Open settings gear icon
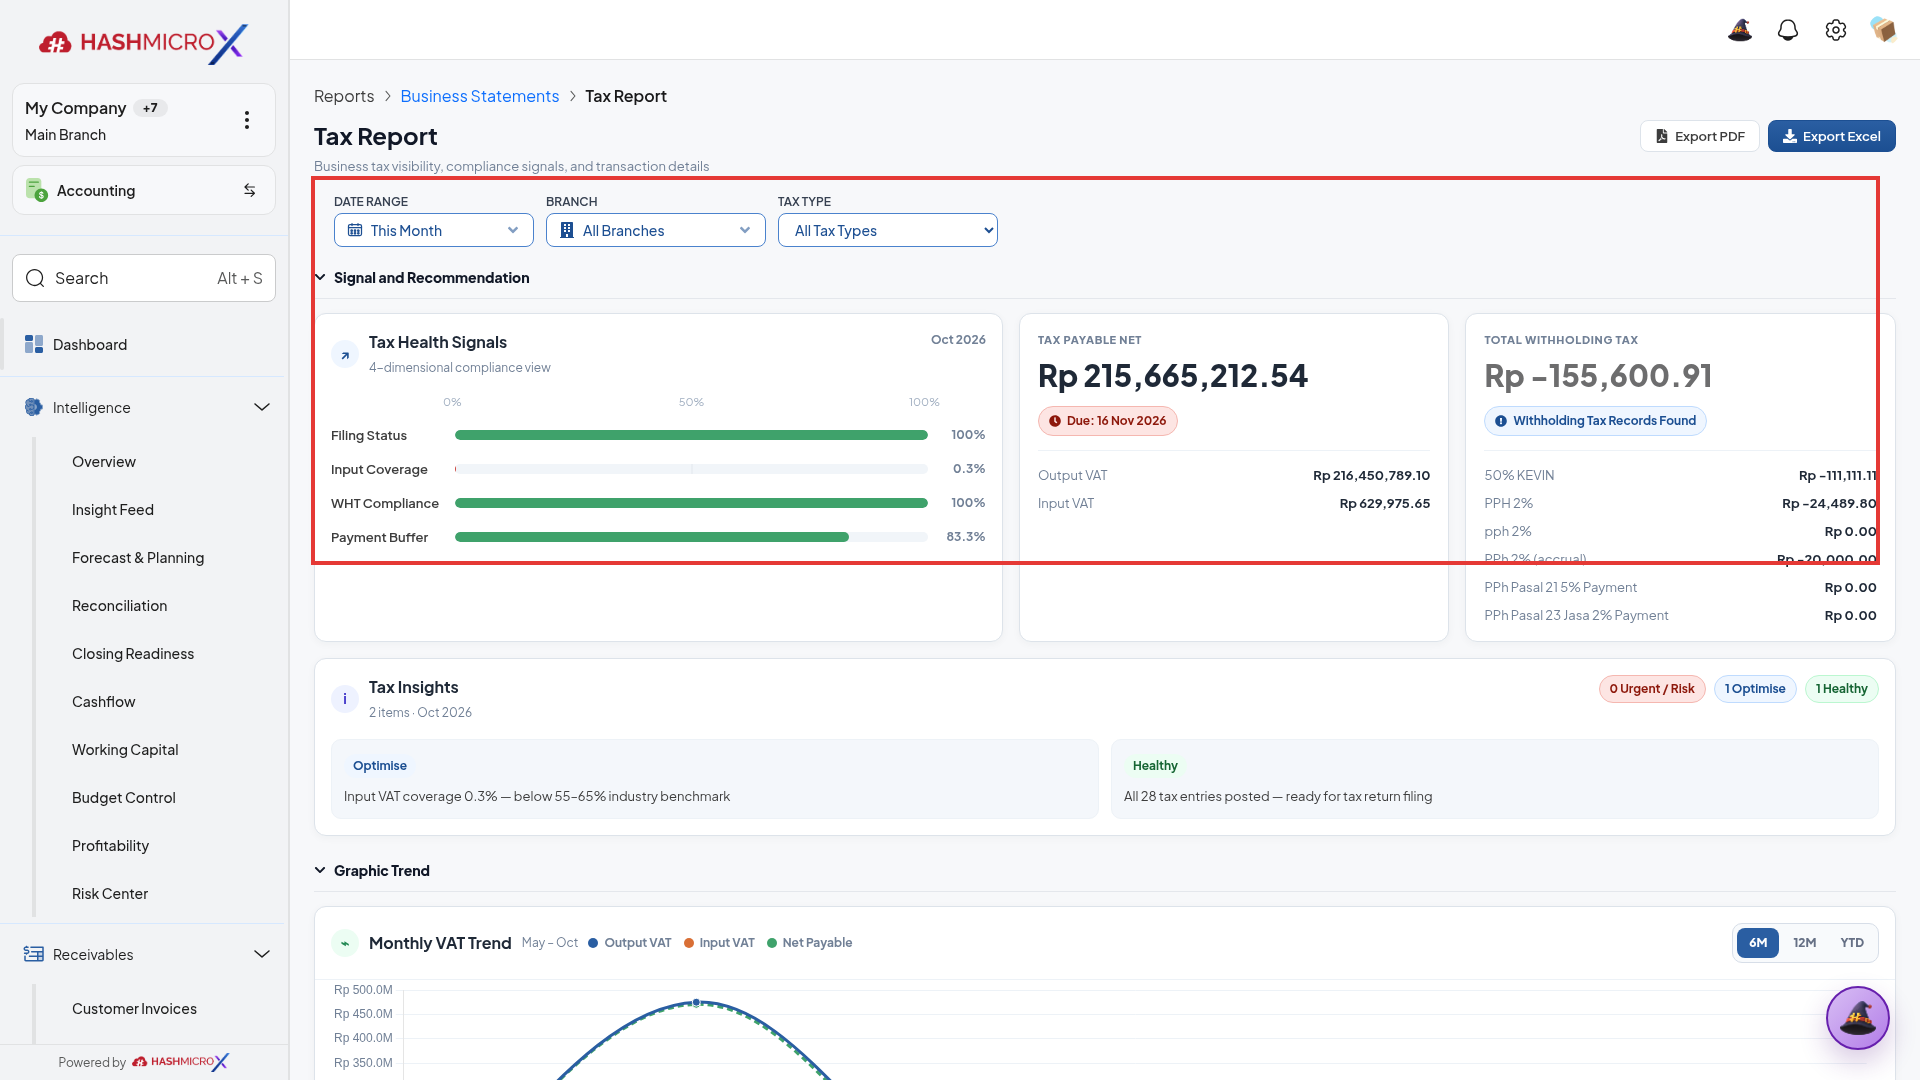The width and height of the screenshot is (1920, 1080). [1836, 30]
